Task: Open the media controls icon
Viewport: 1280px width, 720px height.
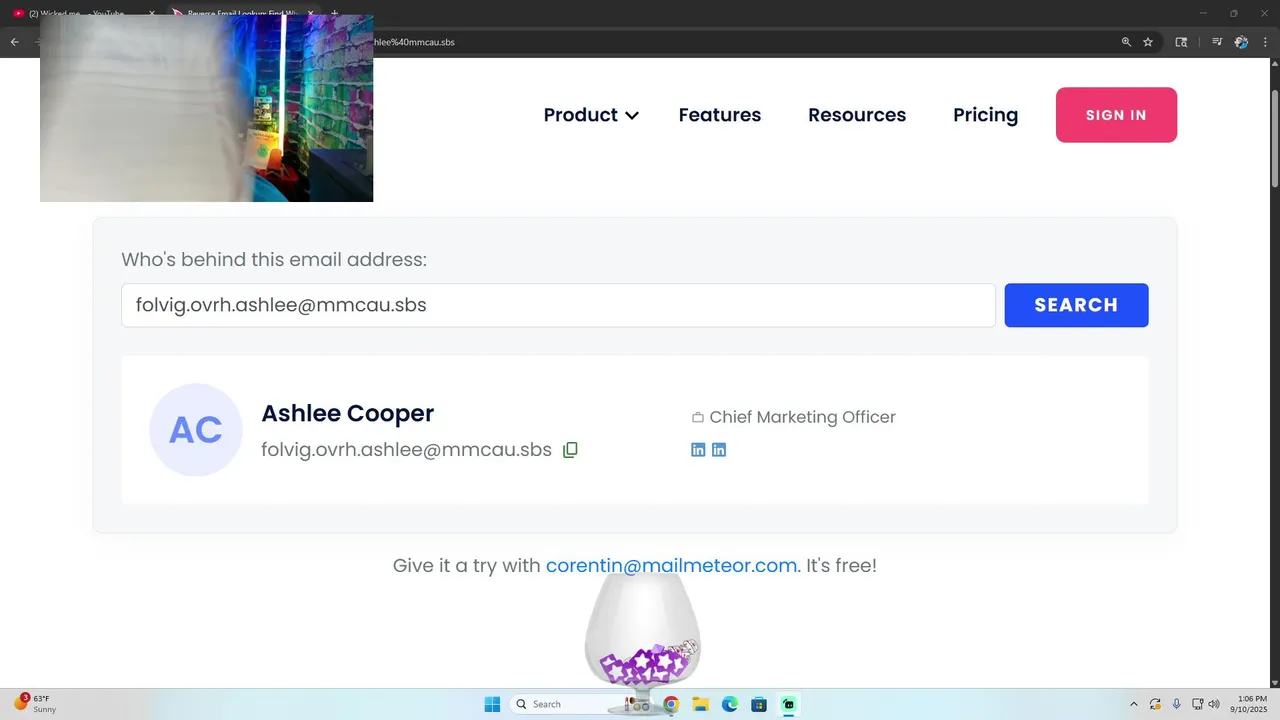Action: click(1217, 42)
